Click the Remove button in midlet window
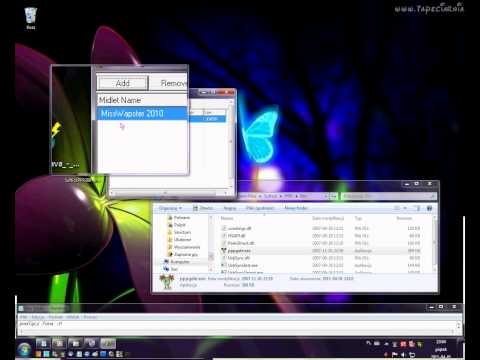480x360 pixels. (169, 83)
